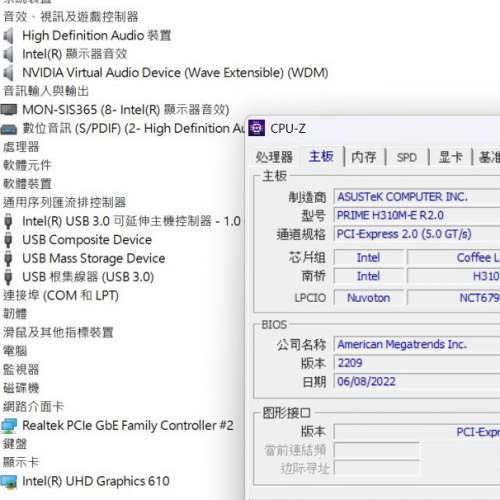This screenshot has width=500, height=500.
Task: Click the Nuvoton LPCIO field
Action: [369, 298]
